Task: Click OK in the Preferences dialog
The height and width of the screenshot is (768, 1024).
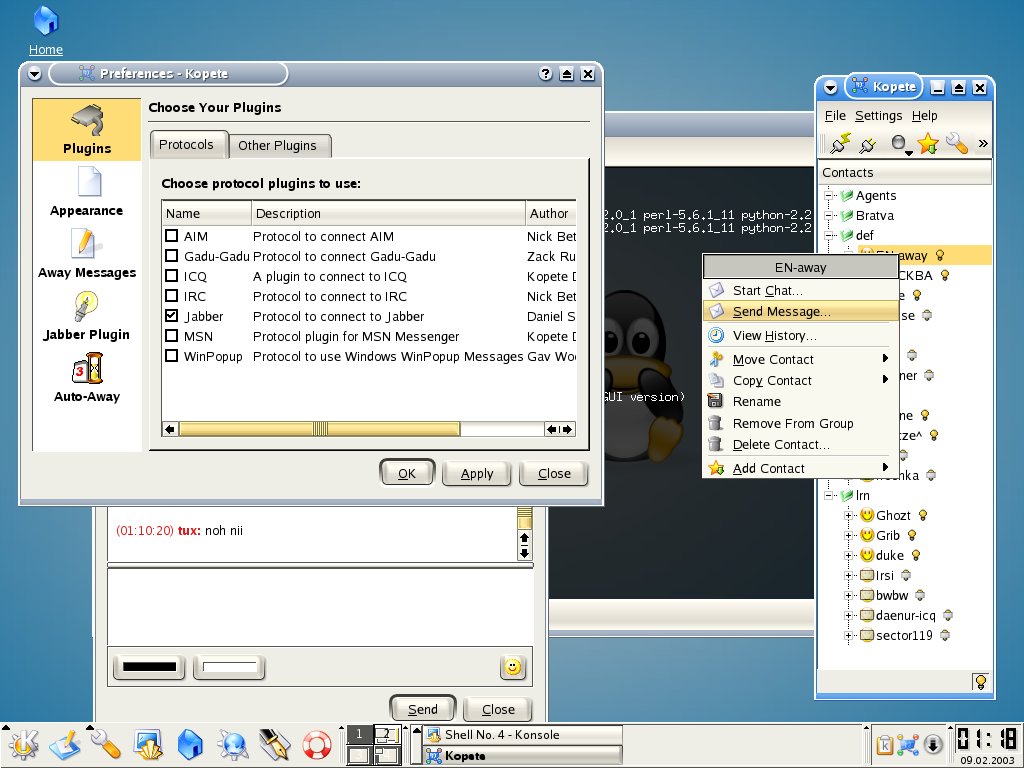Action: click(407, 473)
